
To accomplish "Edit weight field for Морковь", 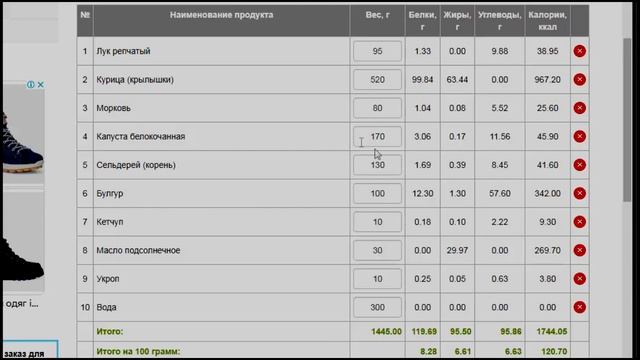I will pyautogui.click(x=377, y=108).
